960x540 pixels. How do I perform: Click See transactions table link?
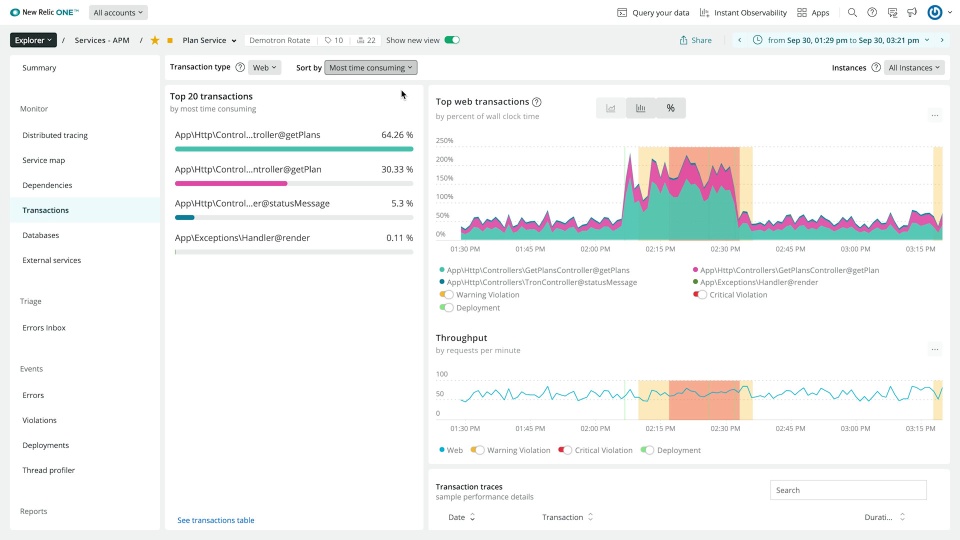point(216,520)
